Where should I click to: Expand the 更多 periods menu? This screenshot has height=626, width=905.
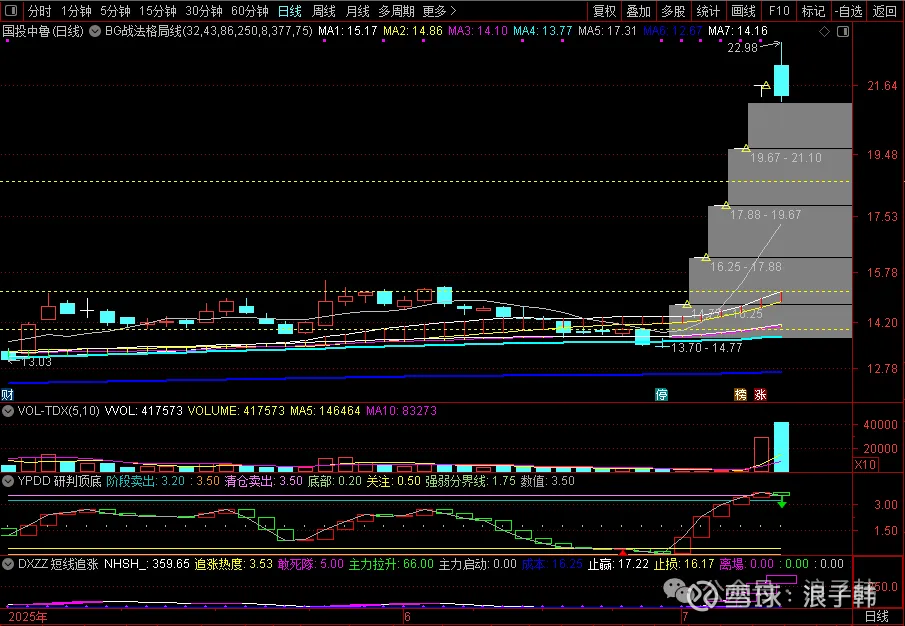point(439,11)
